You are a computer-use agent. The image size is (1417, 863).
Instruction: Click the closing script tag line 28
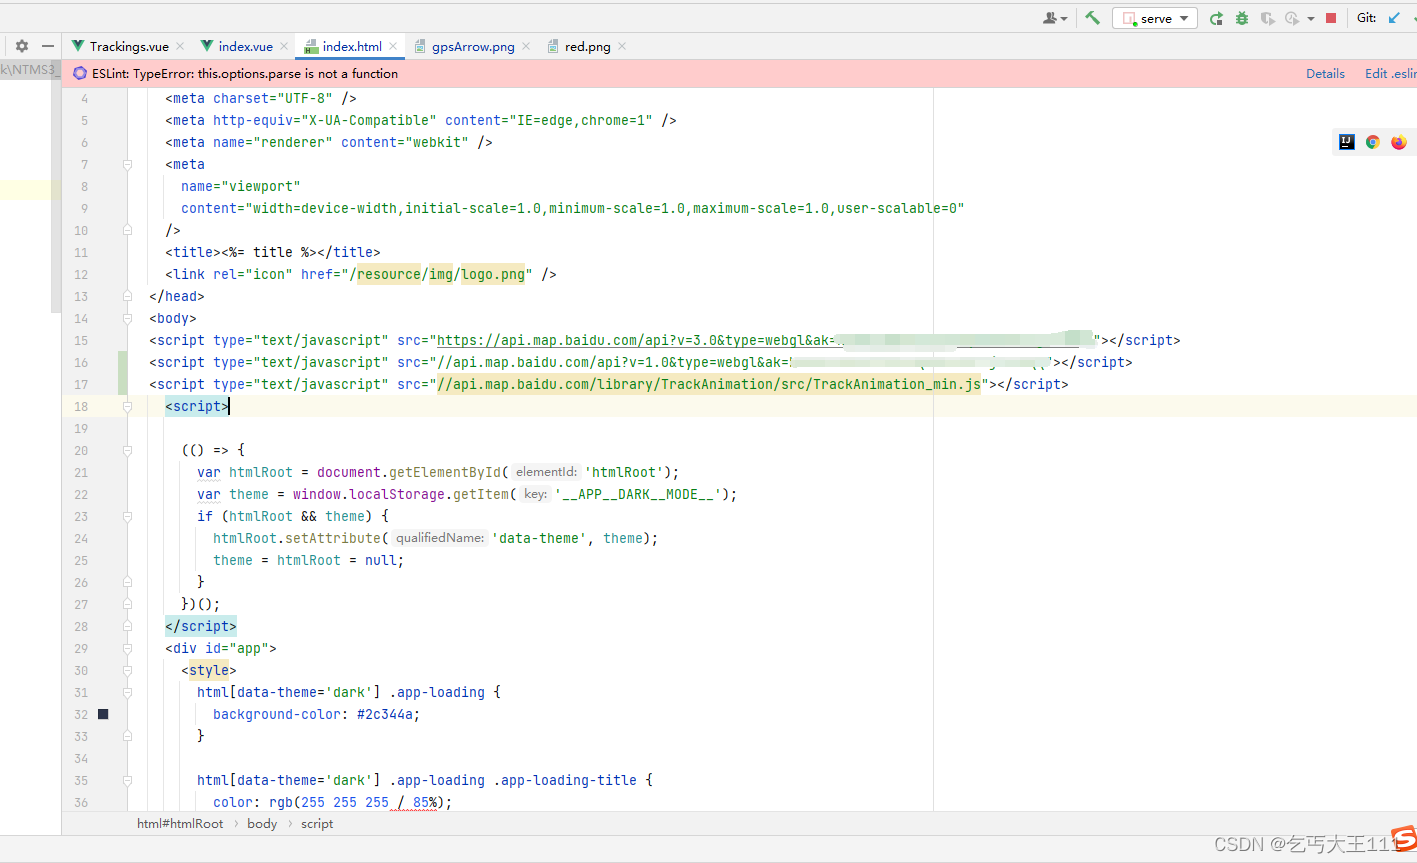point(201,626)
